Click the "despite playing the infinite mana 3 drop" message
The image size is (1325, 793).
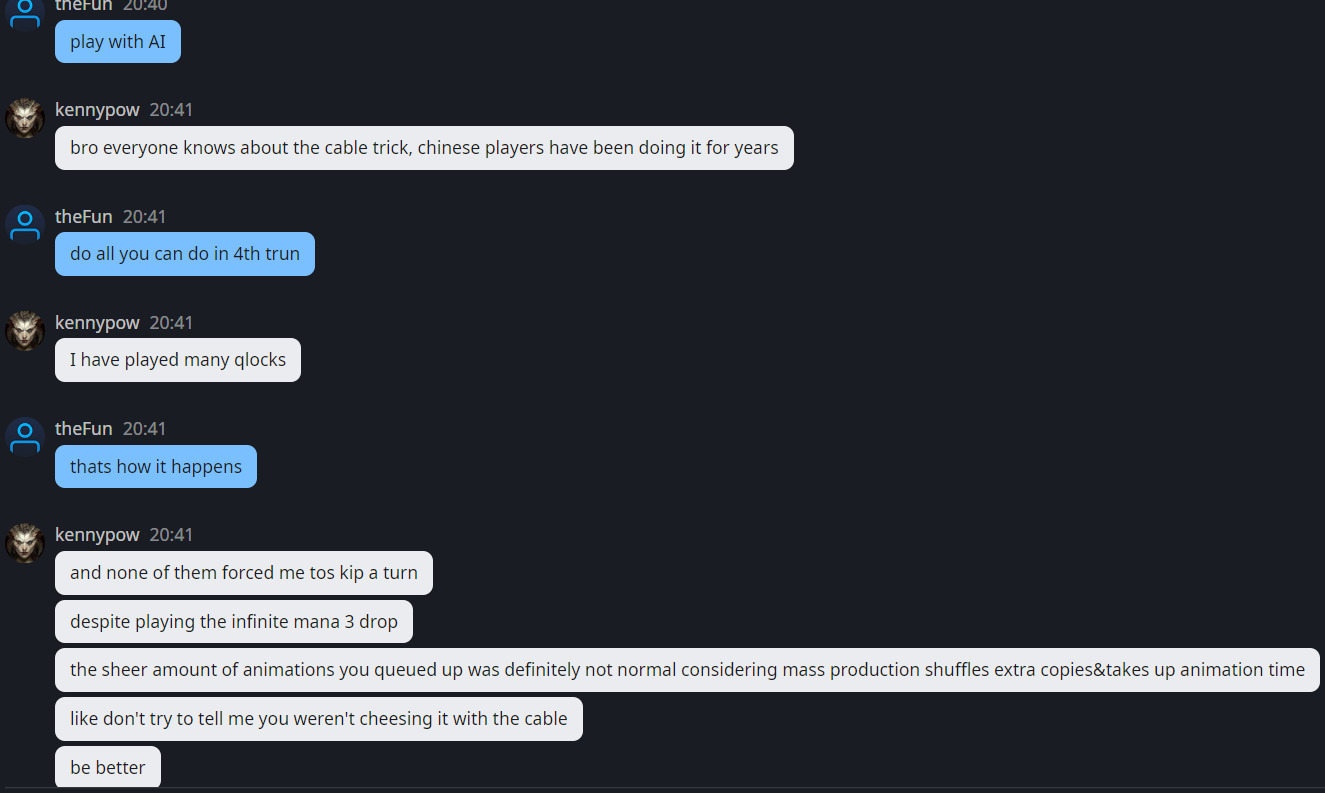(x=234, y=622)
